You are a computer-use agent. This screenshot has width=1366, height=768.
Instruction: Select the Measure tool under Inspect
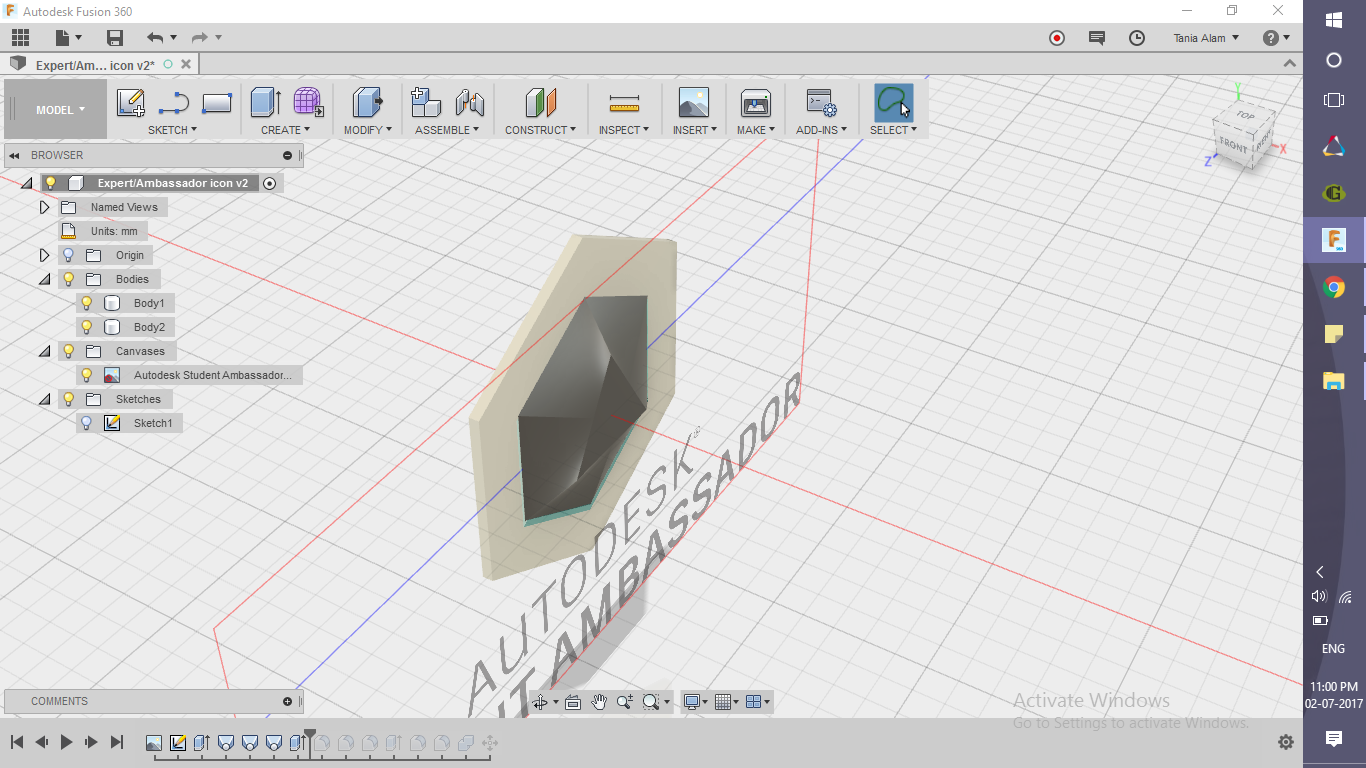623,101
